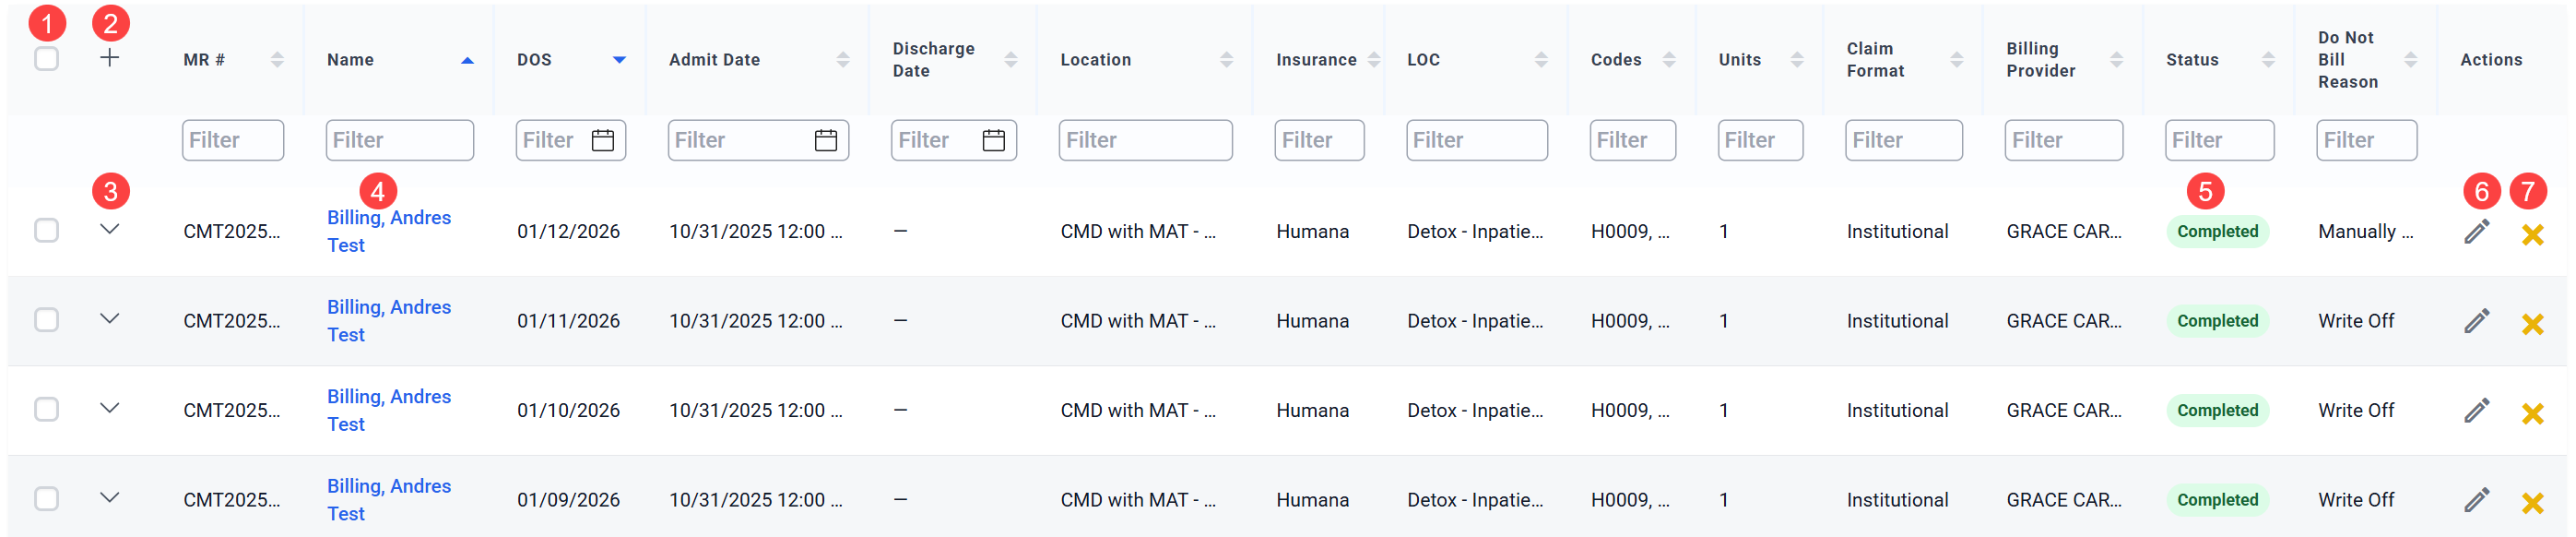Edit the 01/12/2026 row with pencil icon
2576x537 pixels.
coord(2476,232)
